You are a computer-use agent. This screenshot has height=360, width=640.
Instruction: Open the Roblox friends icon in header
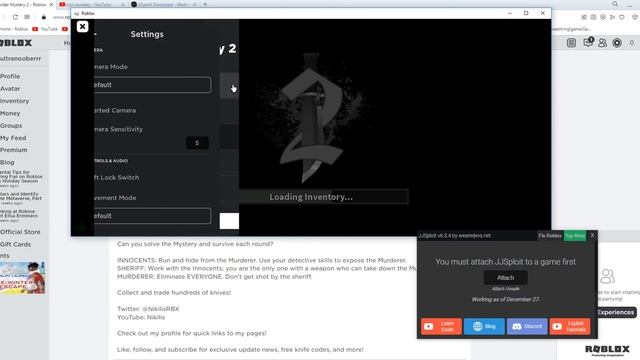(602, 42)
